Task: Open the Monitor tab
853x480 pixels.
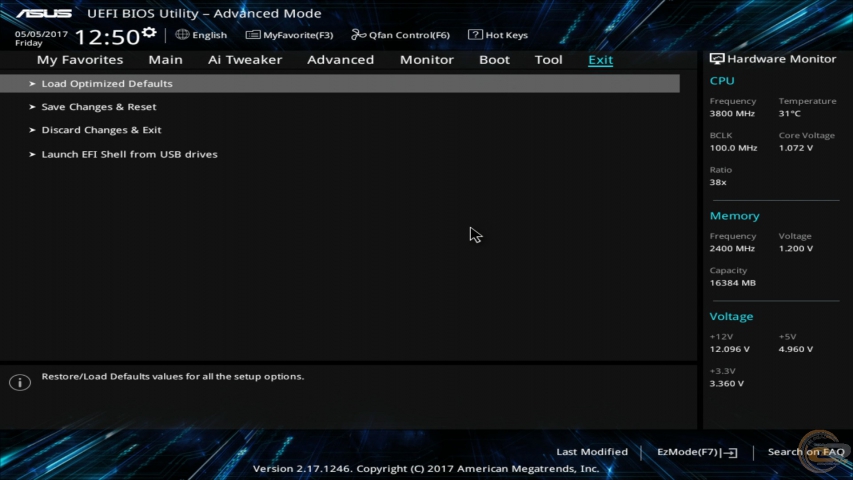Action: pyautogui.click(x=426, y=60)
